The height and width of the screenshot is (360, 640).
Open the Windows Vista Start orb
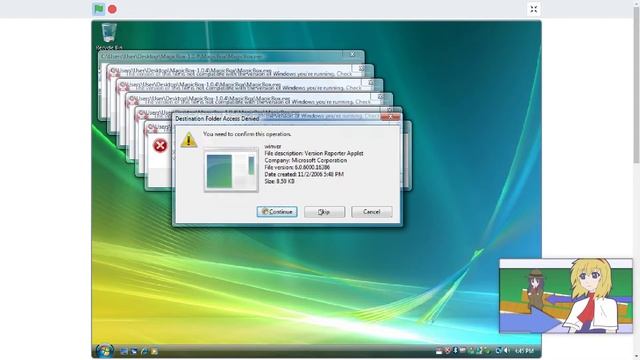pyautogui.click(x=104, y=351)
